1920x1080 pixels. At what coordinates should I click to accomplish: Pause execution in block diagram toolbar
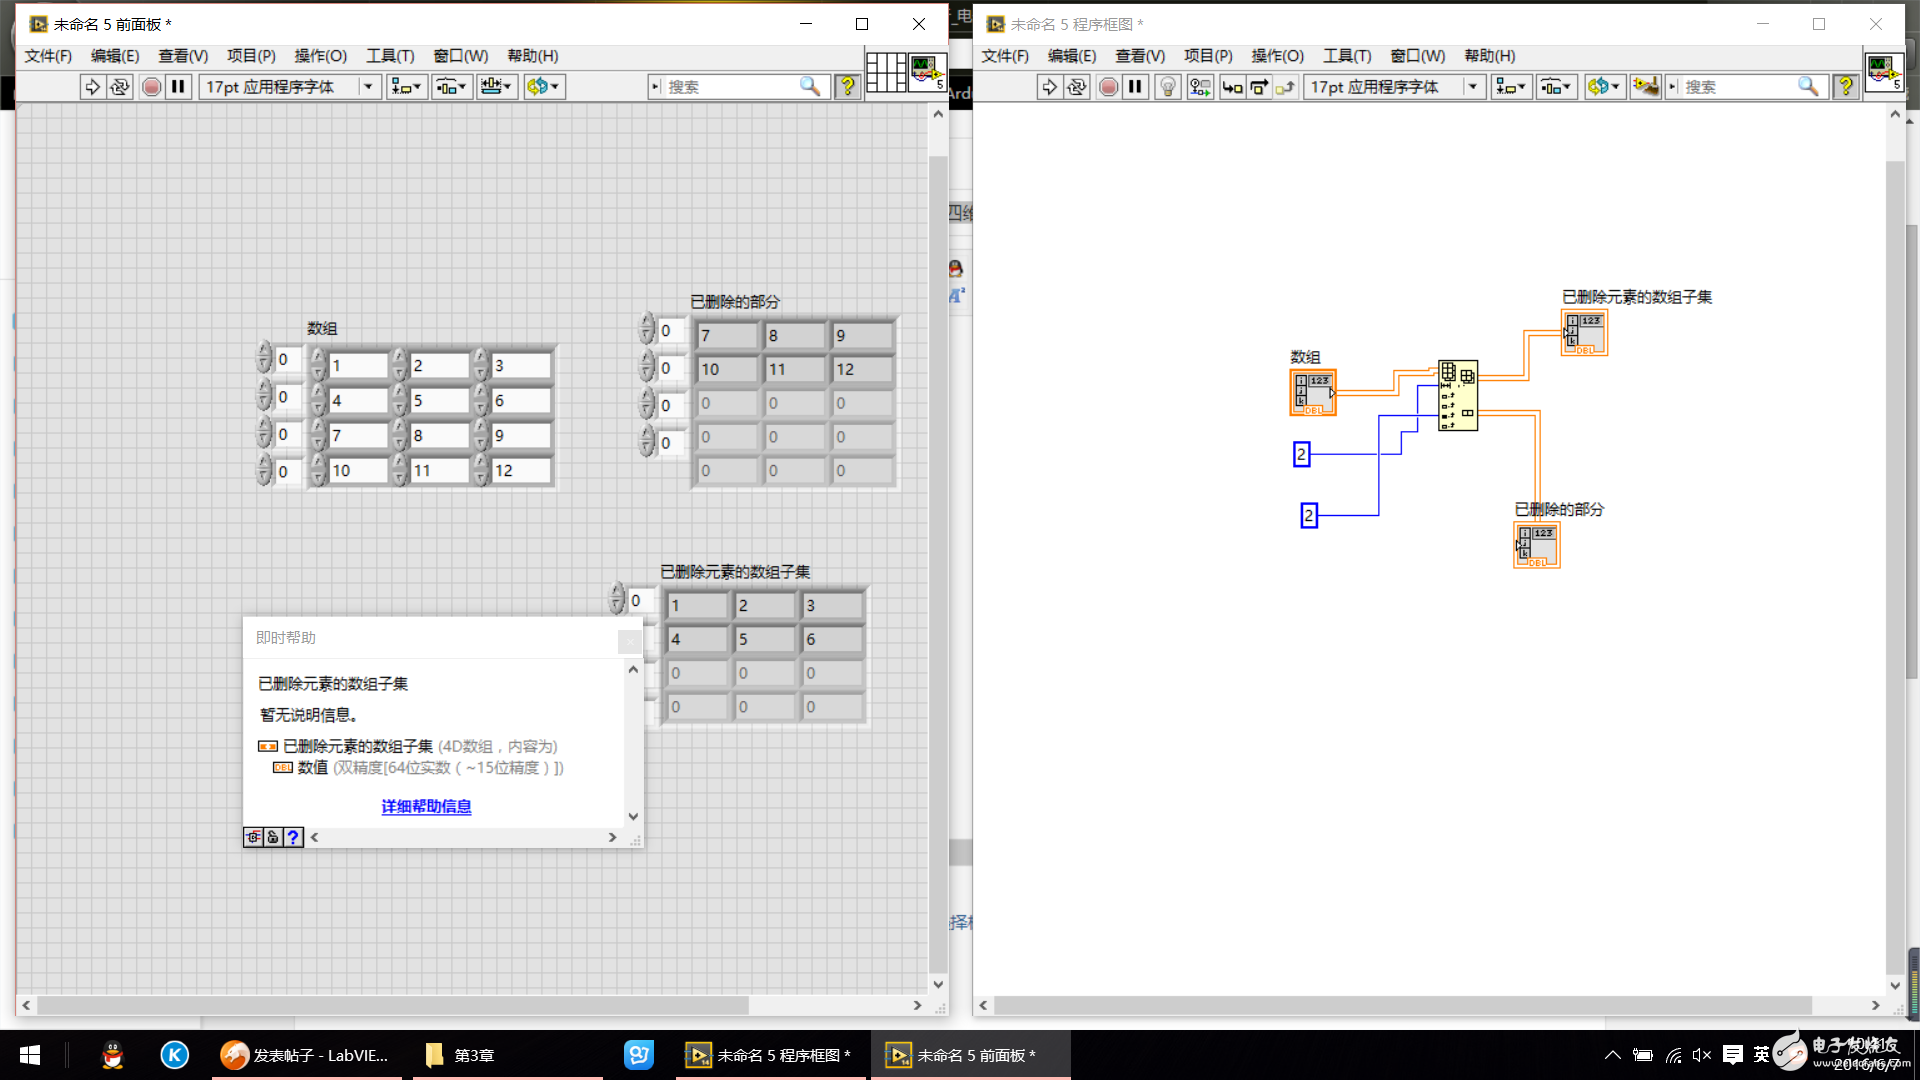coord(1135,87)
